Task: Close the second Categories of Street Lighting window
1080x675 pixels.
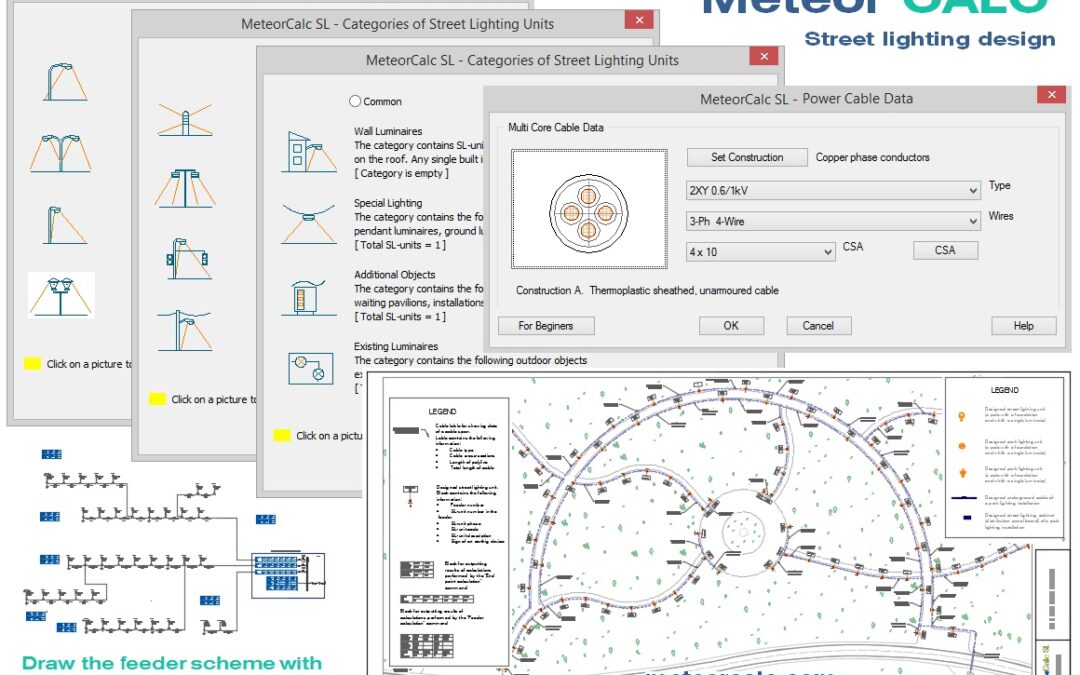Action: pos(638,20)
